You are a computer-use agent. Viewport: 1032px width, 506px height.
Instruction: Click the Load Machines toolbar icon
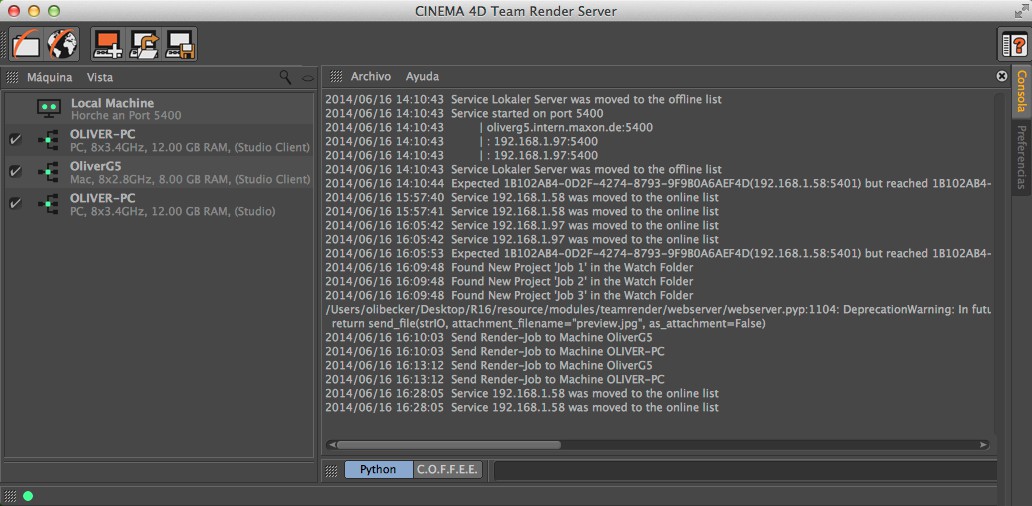coord(143,44)
